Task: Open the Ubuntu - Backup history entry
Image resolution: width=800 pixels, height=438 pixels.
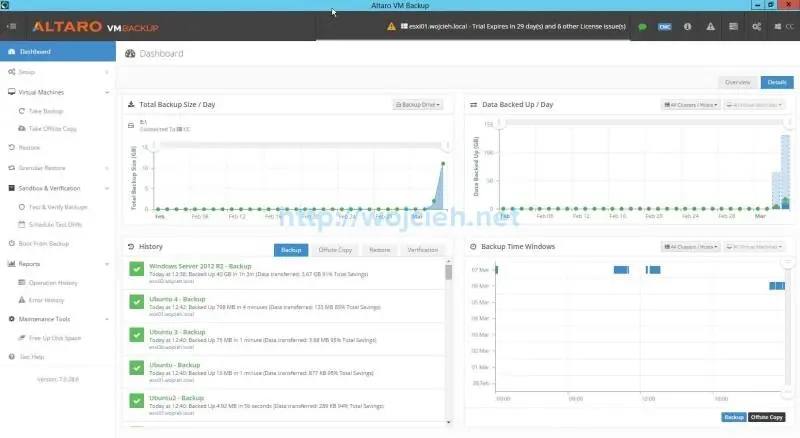Action: pos(174,365)
